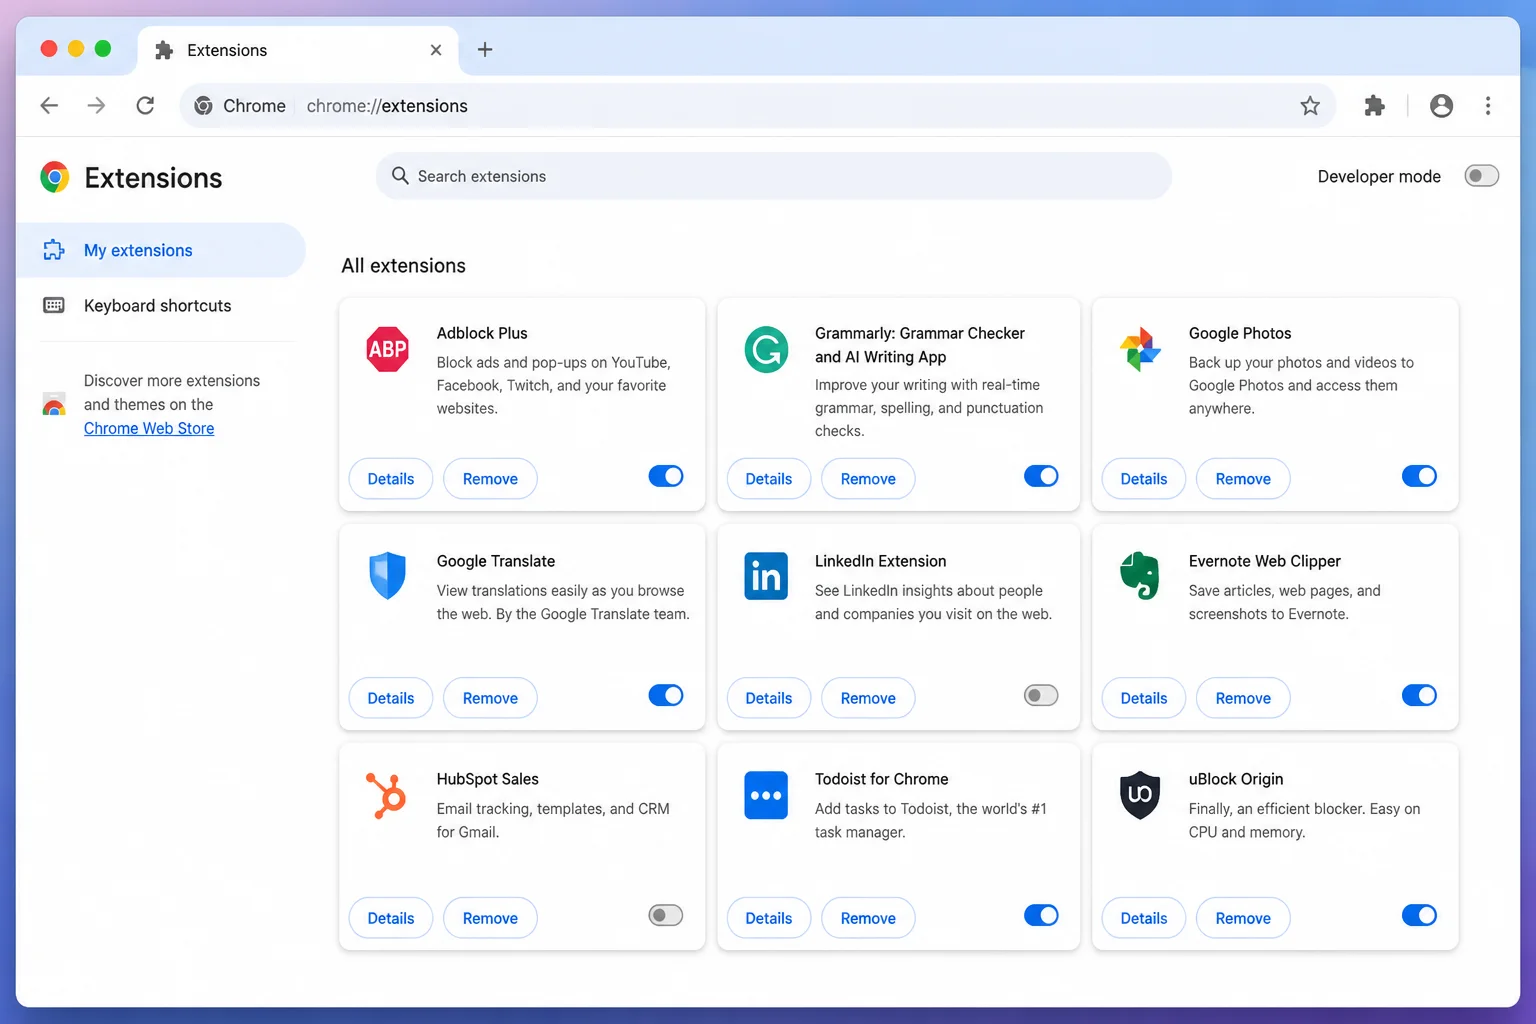Click the uBlock Origin shield icon
The width and height of the screenshot is (1536, 1024).
pos(1140,795)
